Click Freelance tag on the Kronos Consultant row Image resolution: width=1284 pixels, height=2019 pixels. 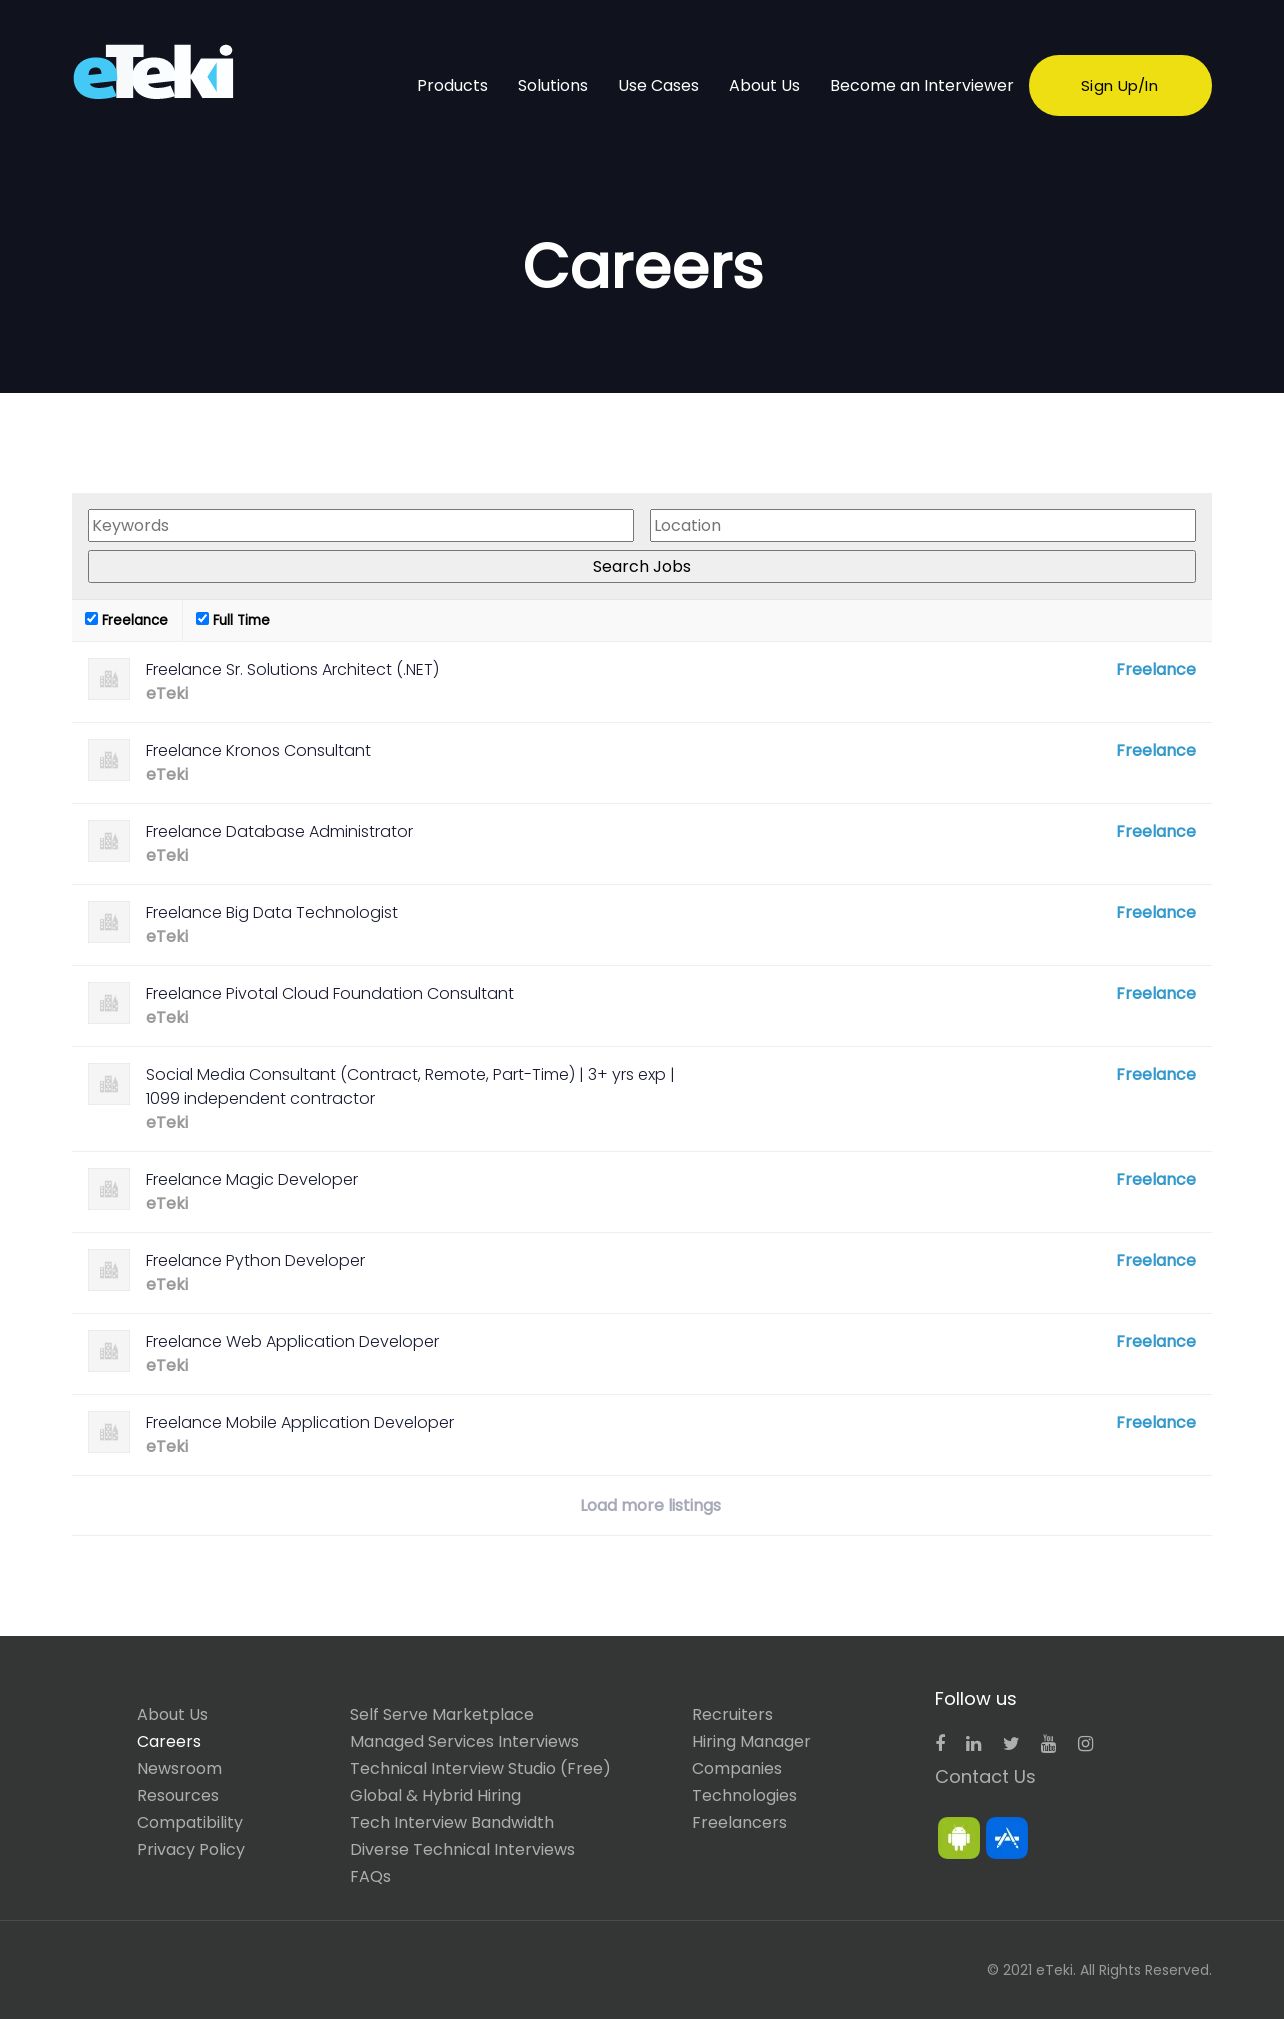pos(1156,750)
